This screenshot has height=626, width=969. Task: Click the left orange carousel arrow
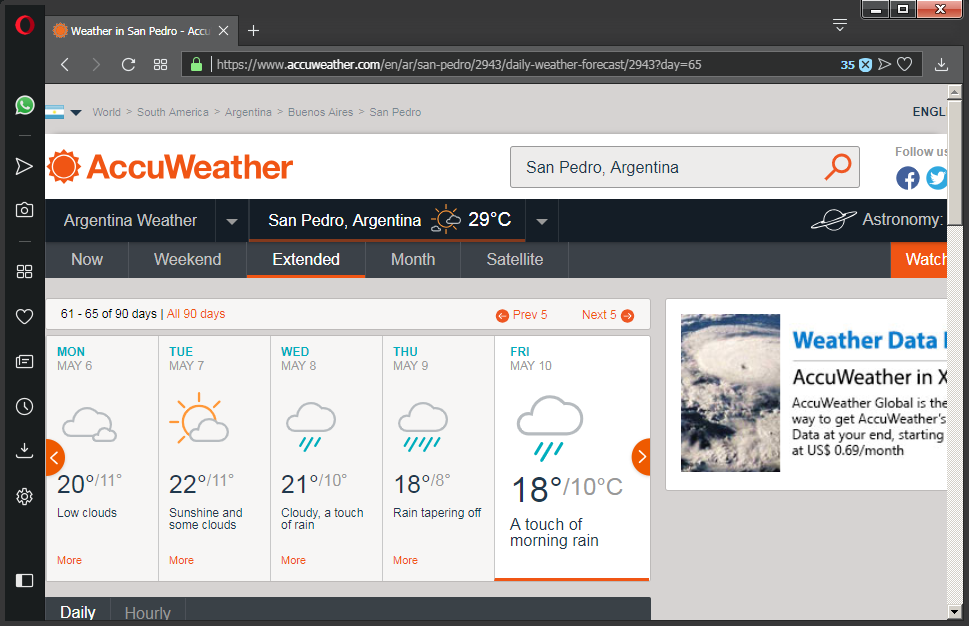click(x=54, y=457)
